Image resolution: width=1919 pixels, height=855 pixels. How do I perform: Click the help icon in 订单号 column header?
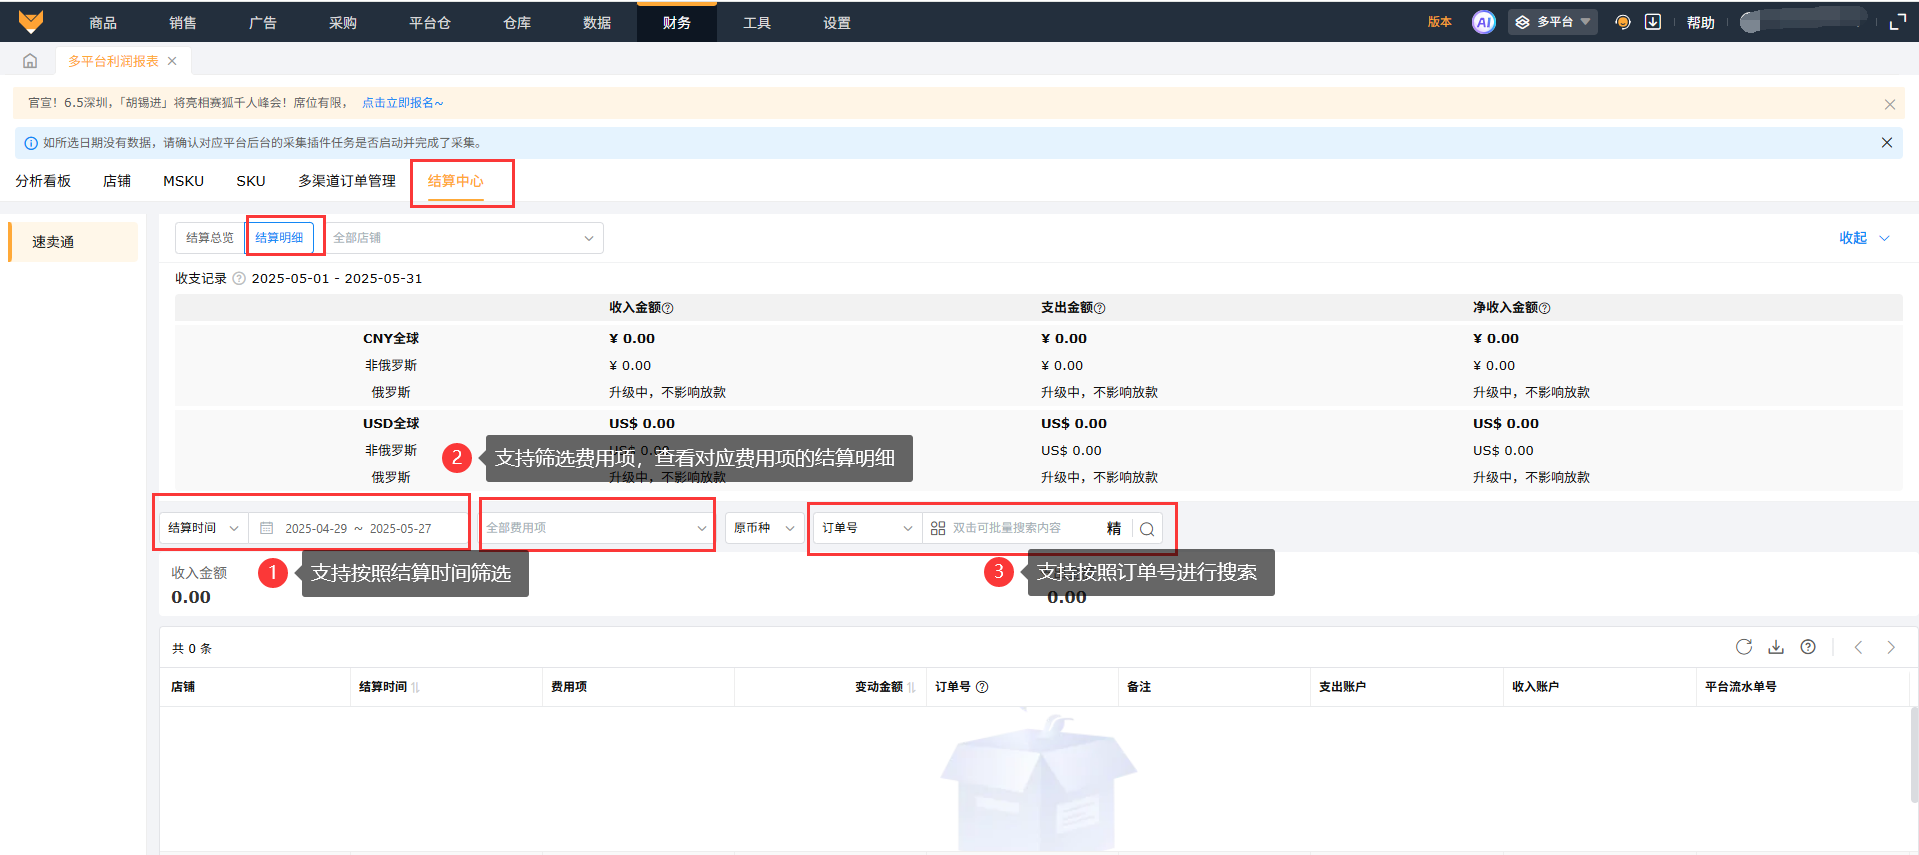click(x=982, y=687)
